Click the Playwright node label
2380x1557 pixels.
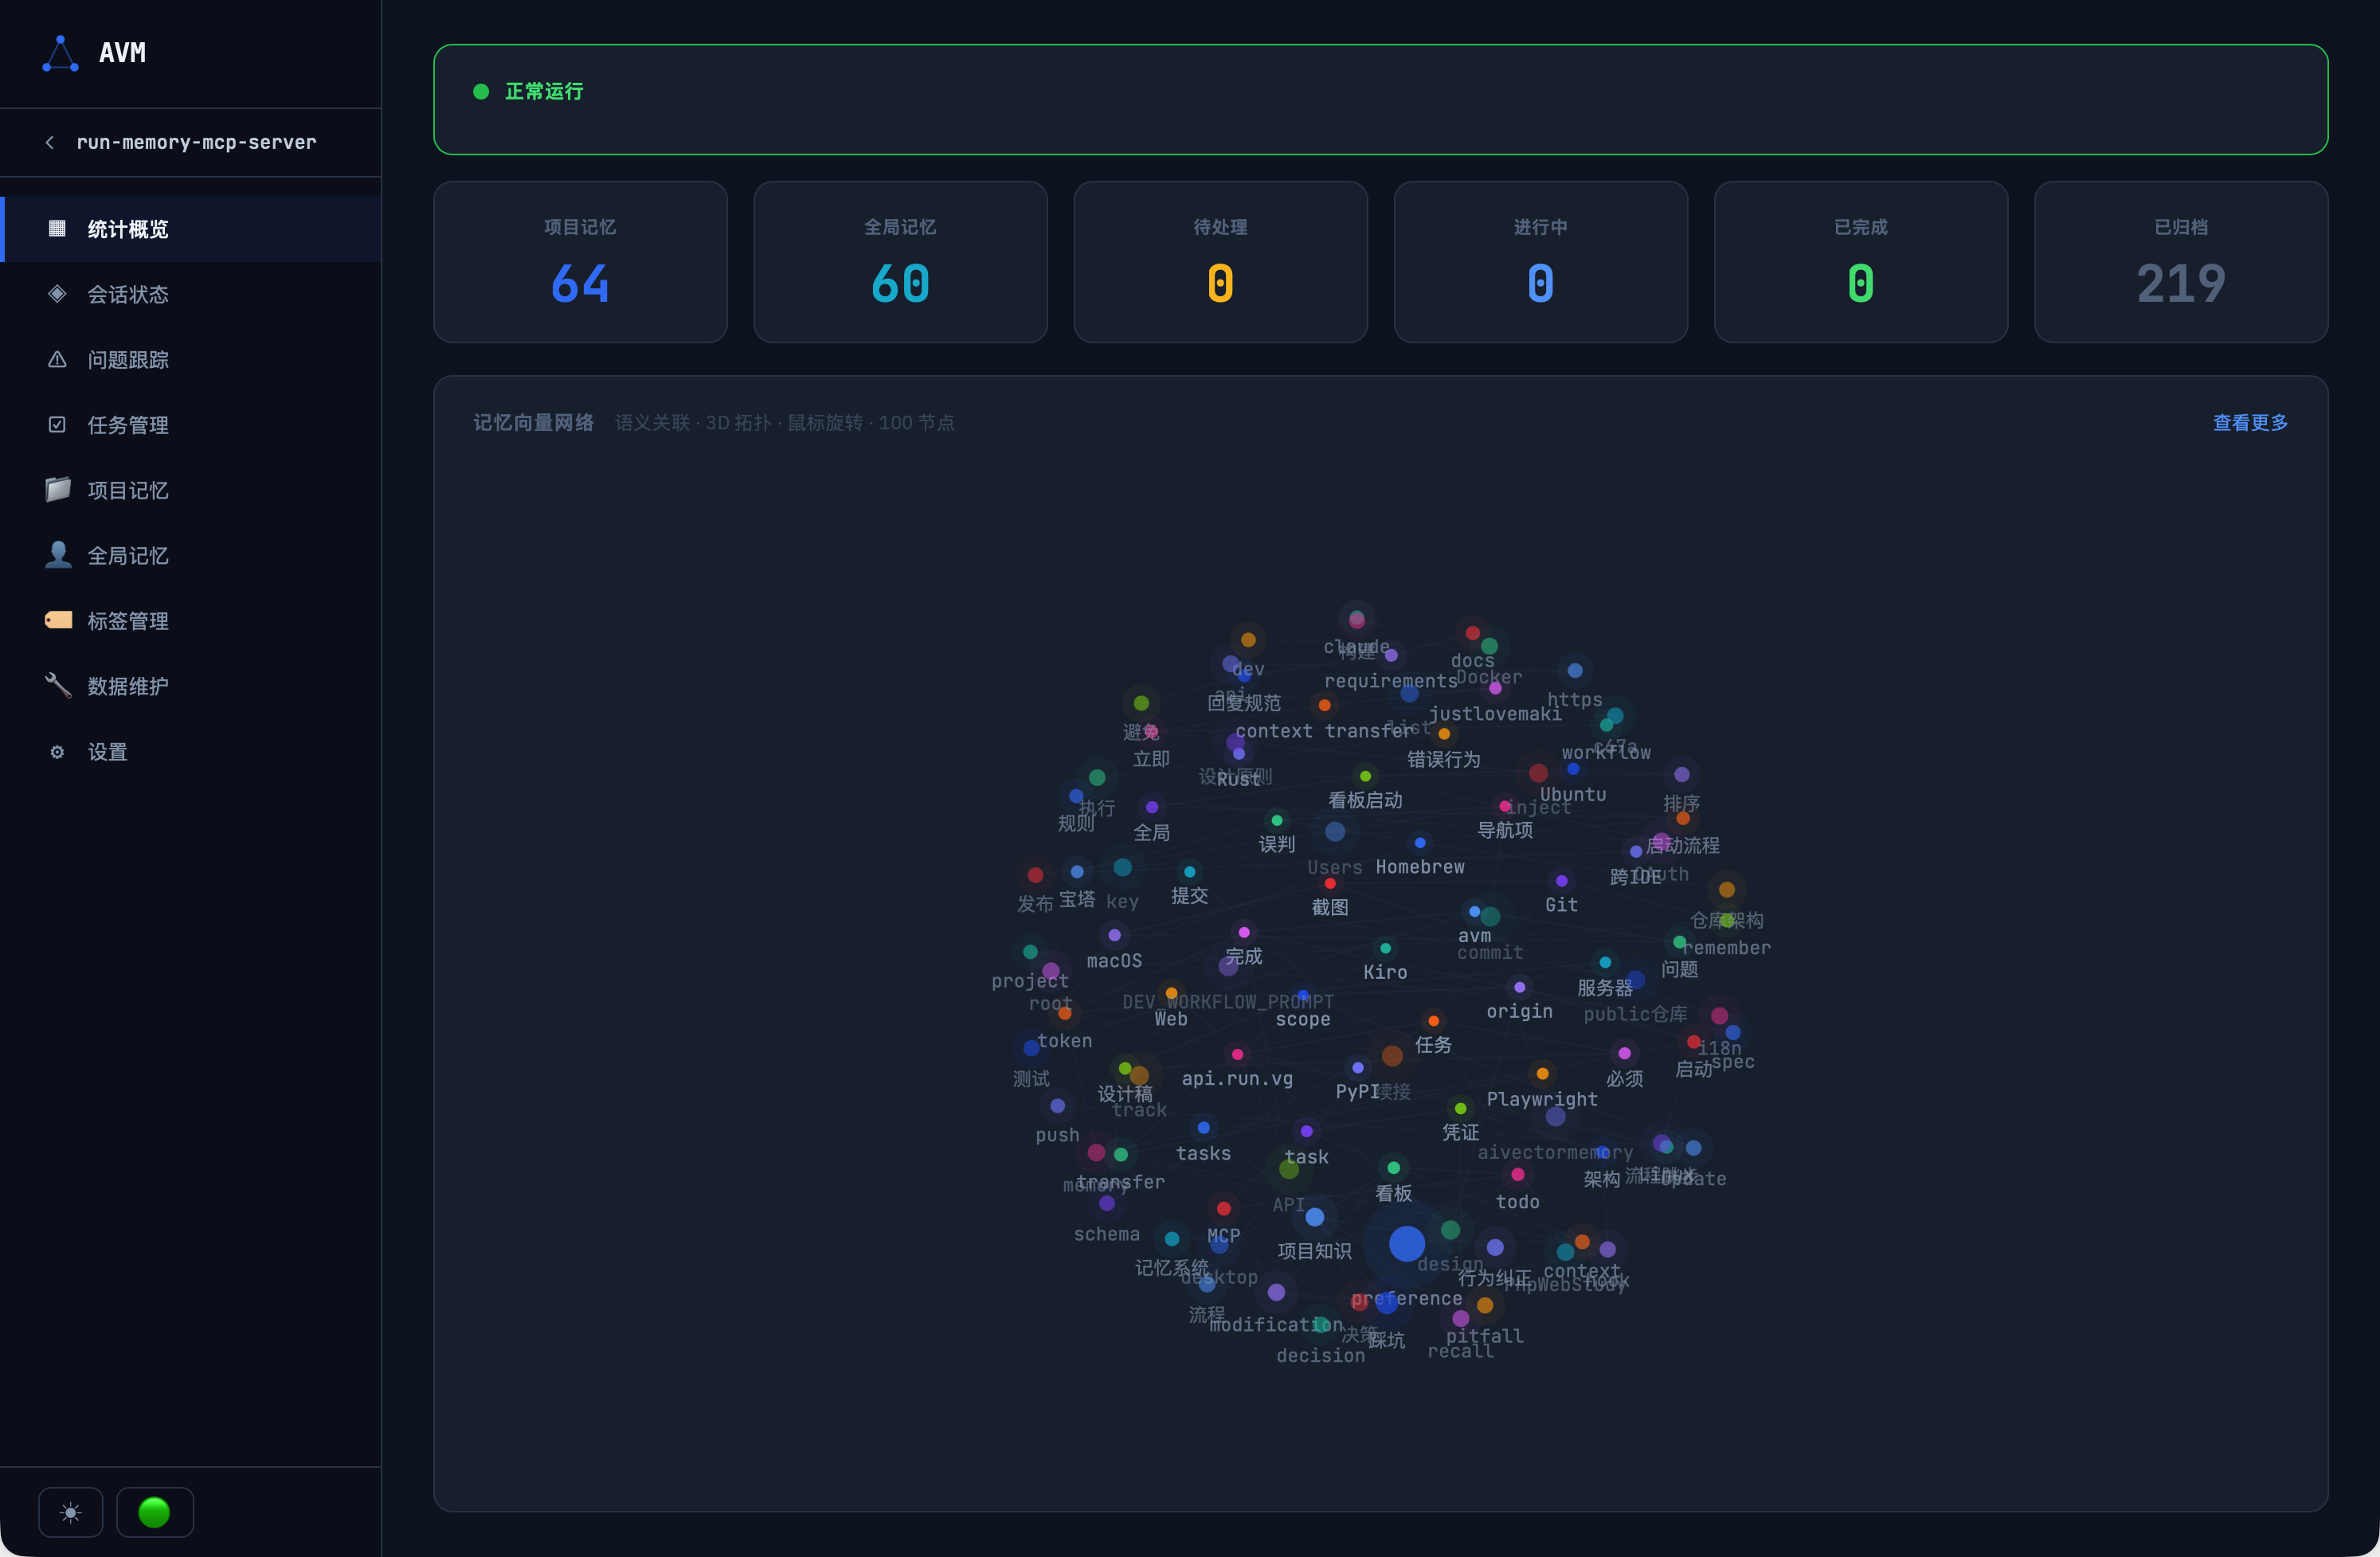click(x=1542, y=1099)
